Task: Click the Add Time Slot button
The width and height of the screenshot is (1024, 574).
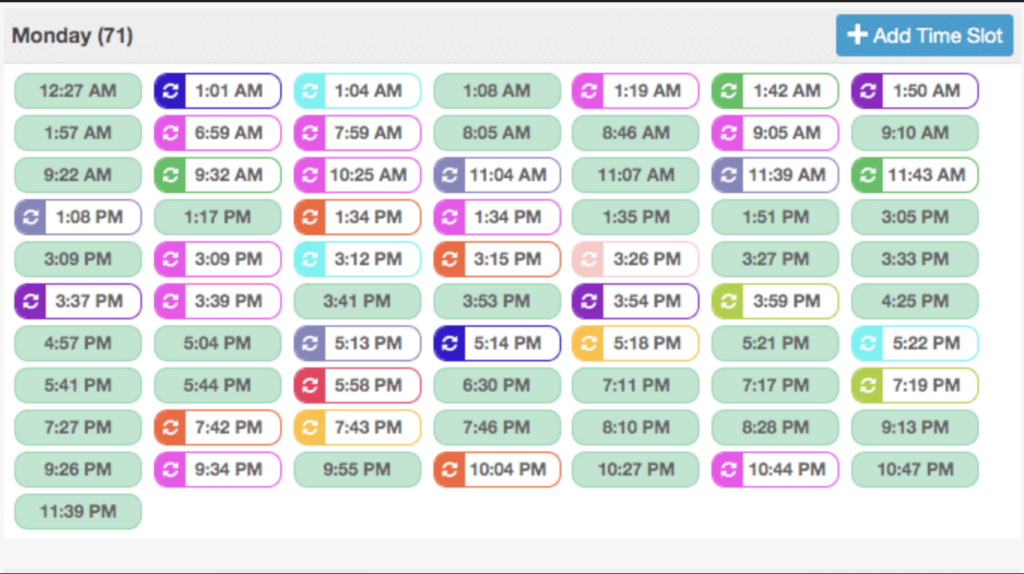Action: [924, 35]
